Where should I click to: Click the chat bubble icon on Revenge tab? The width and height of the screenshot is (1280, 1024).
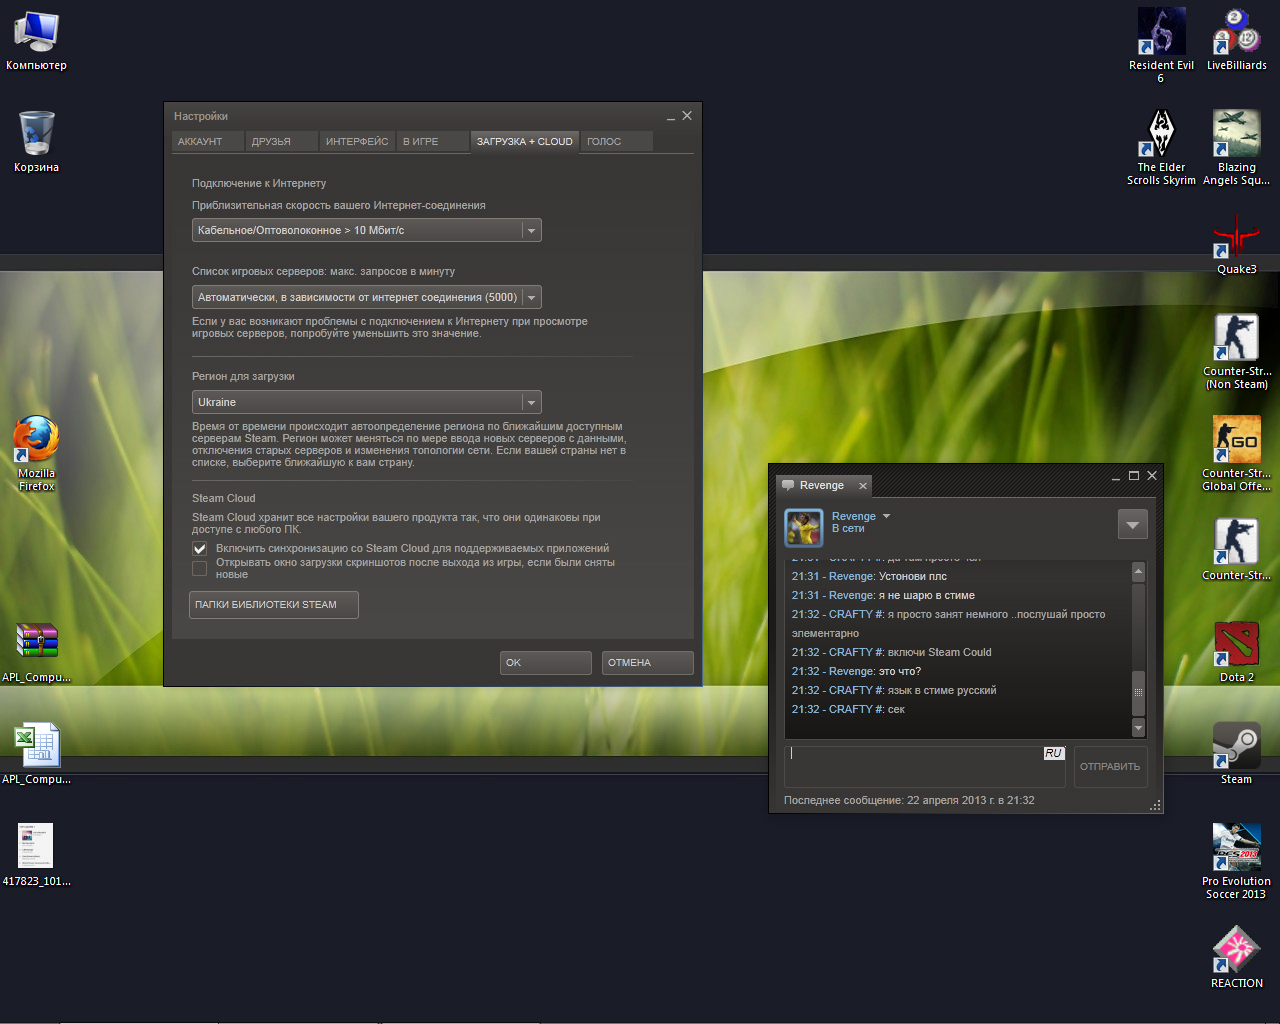click(x=788, y=485)
